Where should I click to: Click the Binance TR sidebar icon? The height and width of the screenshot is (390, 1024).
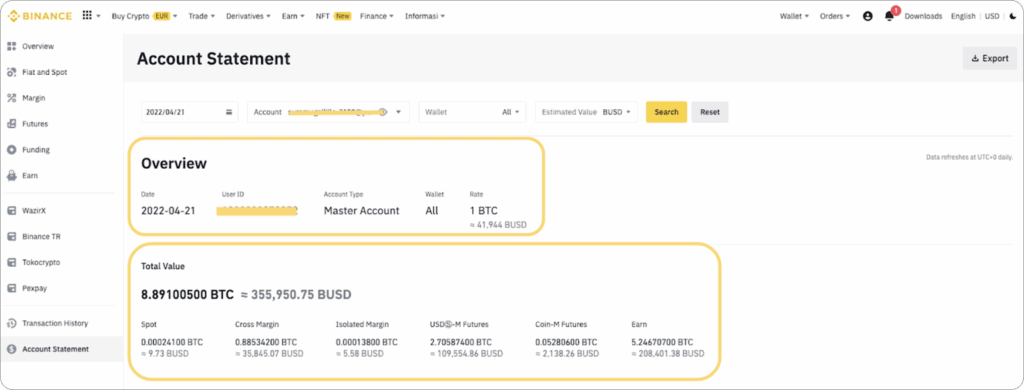click(11, 236)
